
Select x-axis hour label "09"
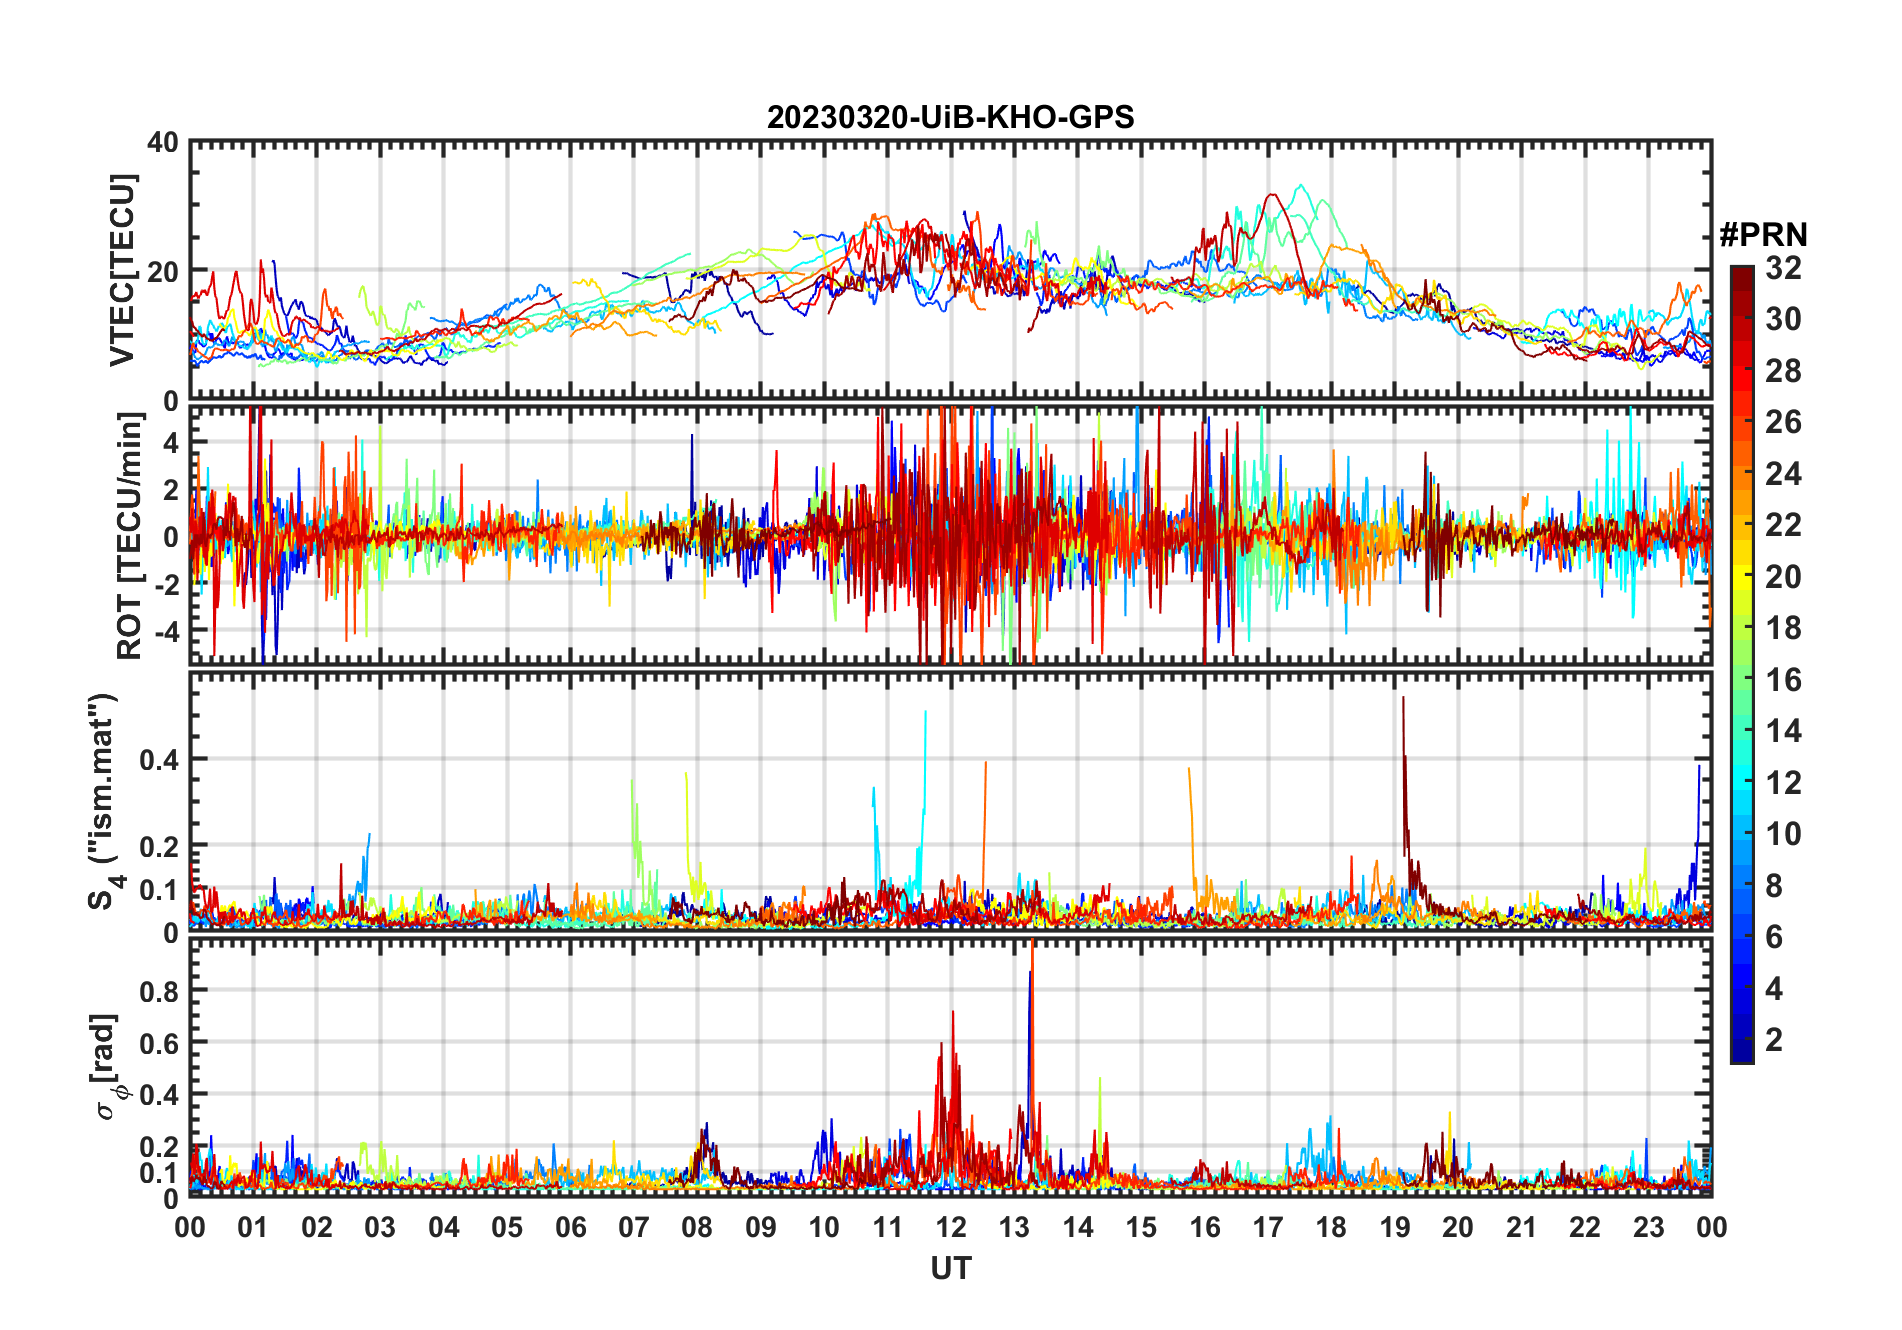tap(760, 1227)
